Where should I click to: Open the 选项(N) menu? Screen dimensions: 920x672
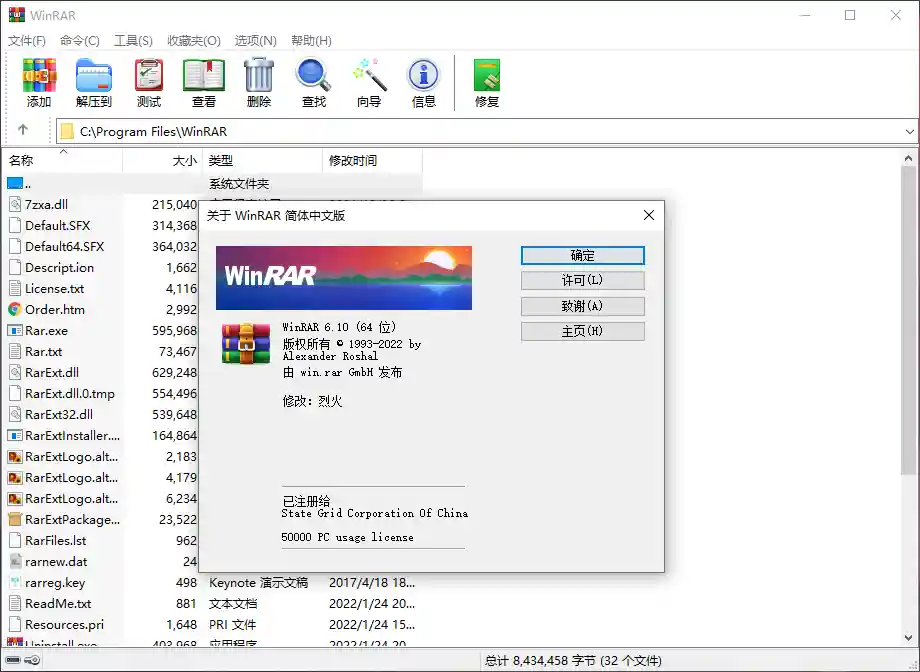pos(254,40)
